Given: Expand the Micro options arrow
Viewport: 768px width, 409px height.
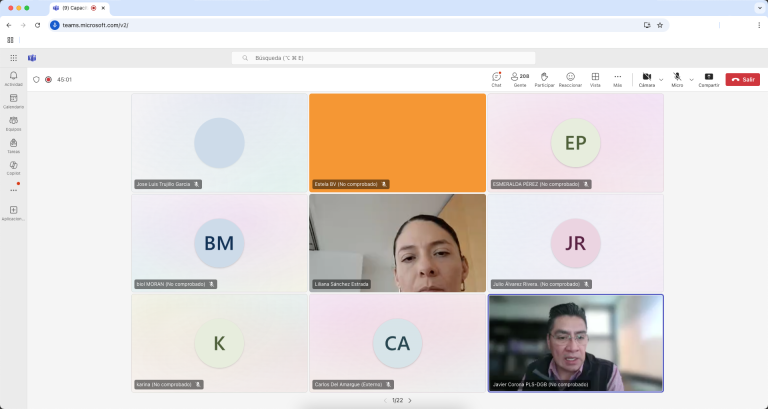Looking at the screenshot, I should point(691,79).
